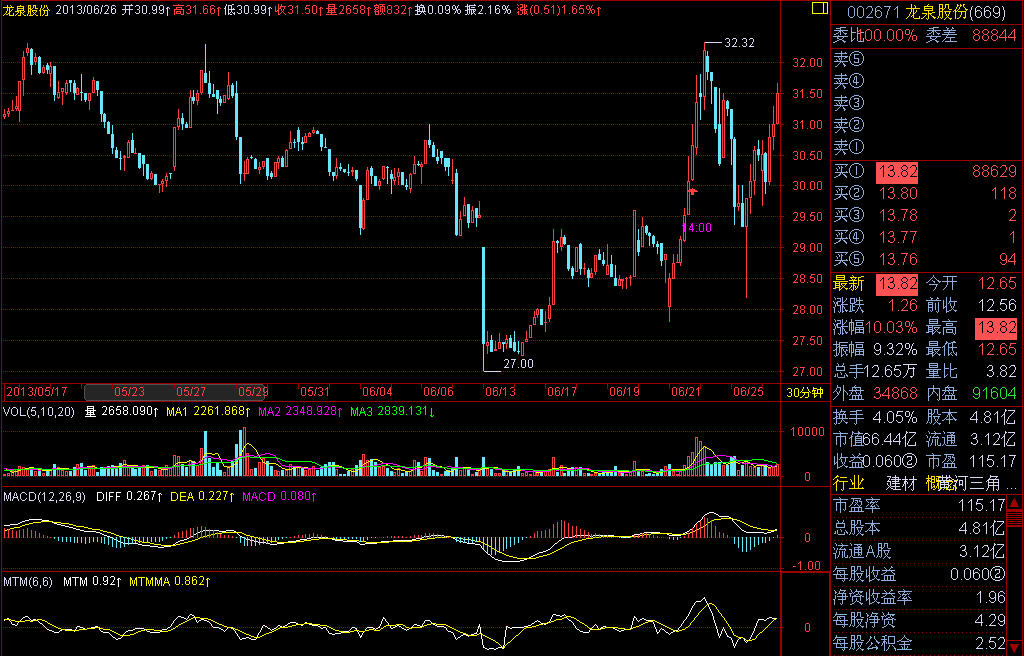Click stock code 002671 in the quote header

coord(872,11)
